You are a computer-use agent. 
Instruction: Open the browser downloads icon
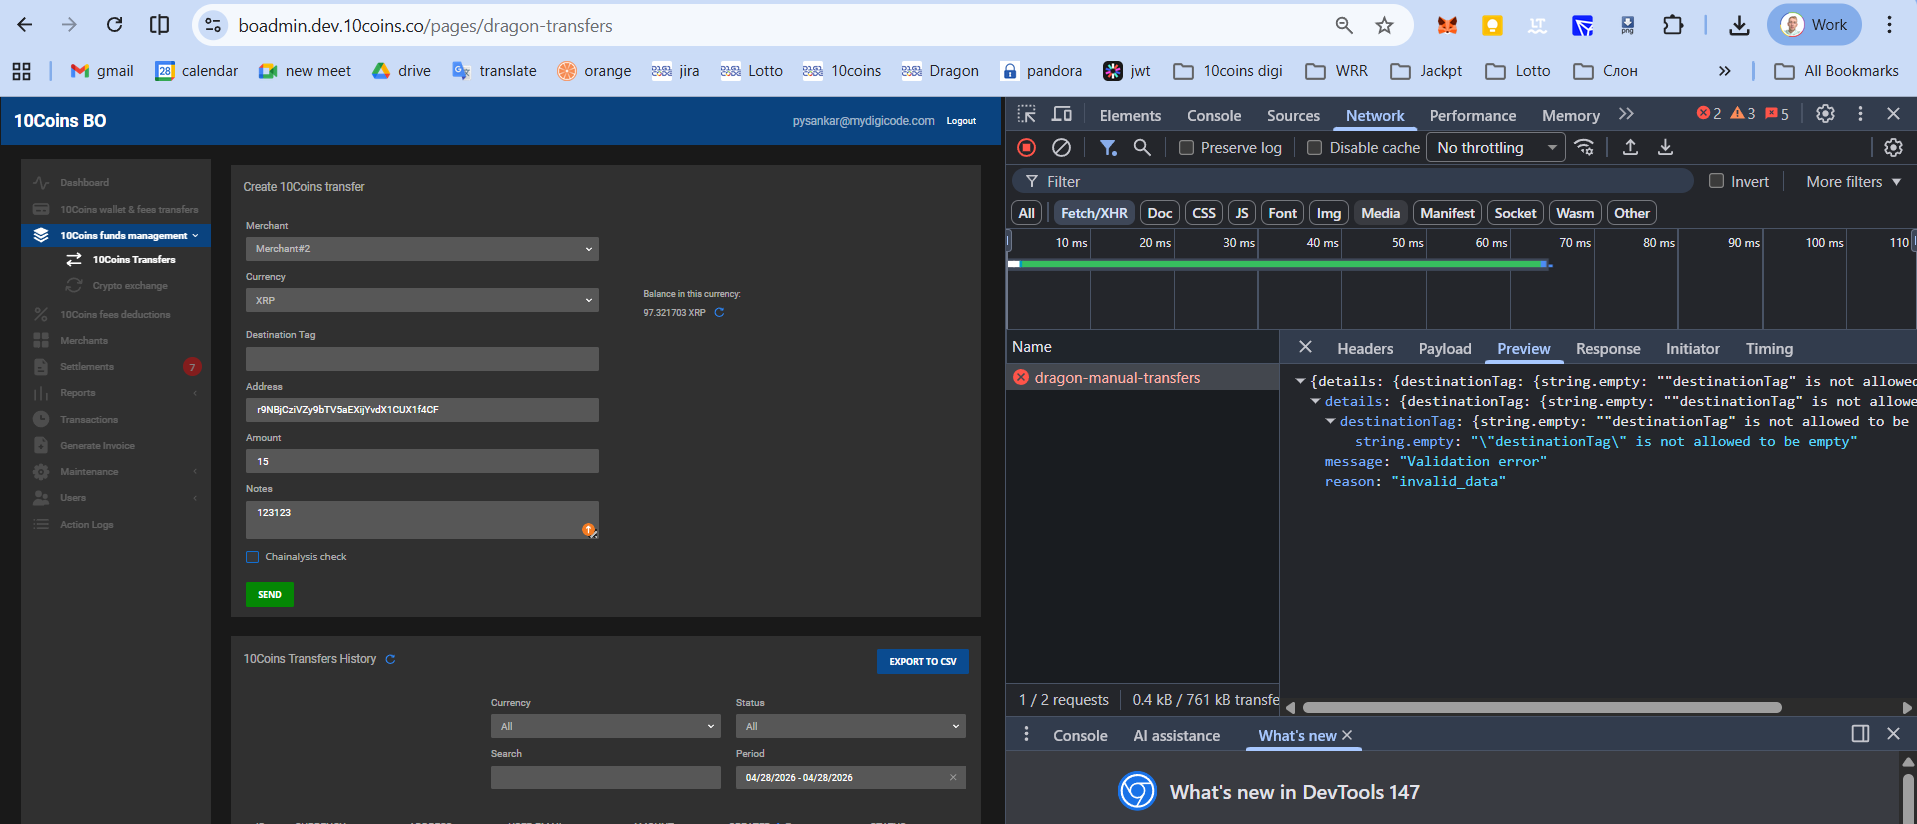pyautogui.click(x=1740, y=25)
